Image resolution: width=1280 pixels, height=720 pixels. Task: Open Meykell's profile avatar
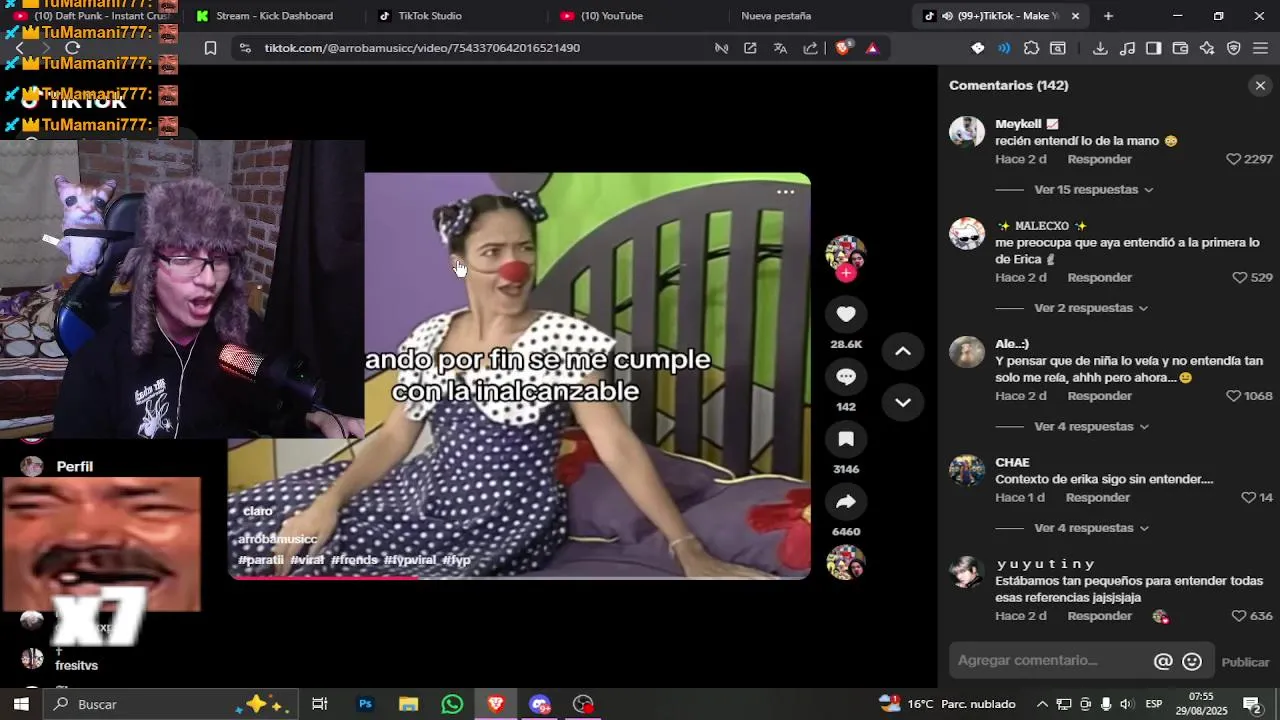[967, 132]
